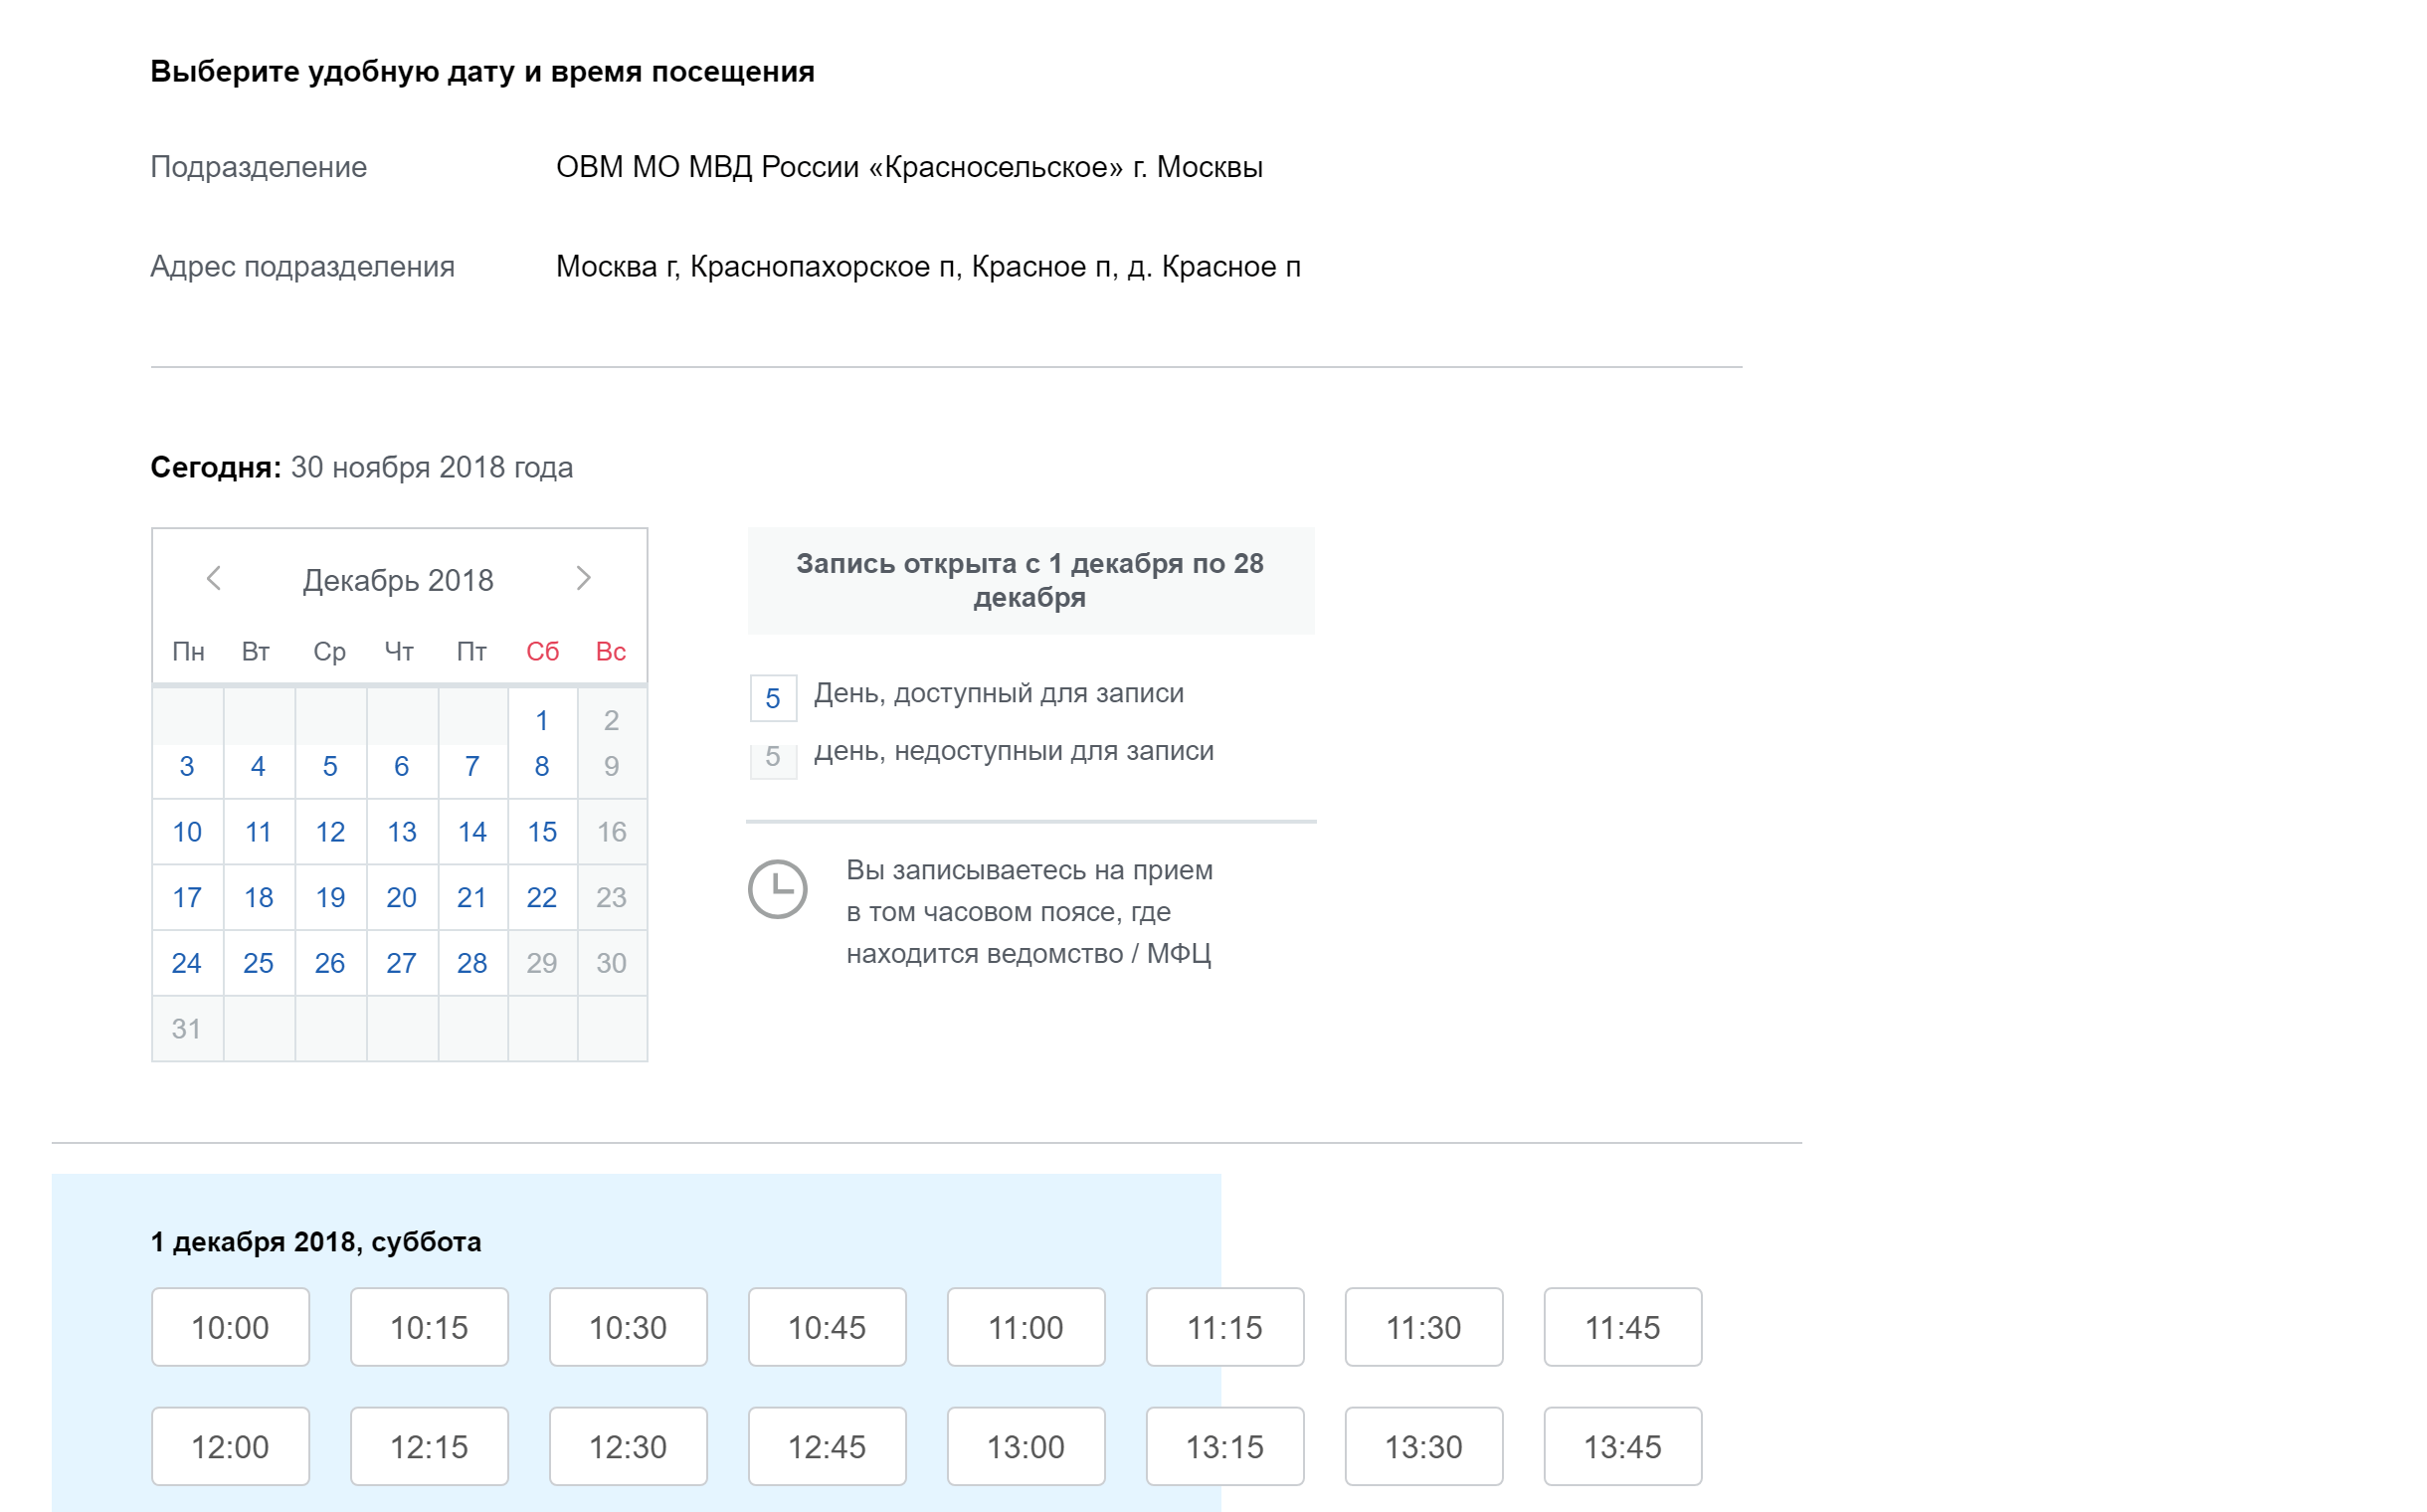Go to previous month in calendar
Screen dimensions: 2427x1512
pyautogui.click(x=213, y=578)
